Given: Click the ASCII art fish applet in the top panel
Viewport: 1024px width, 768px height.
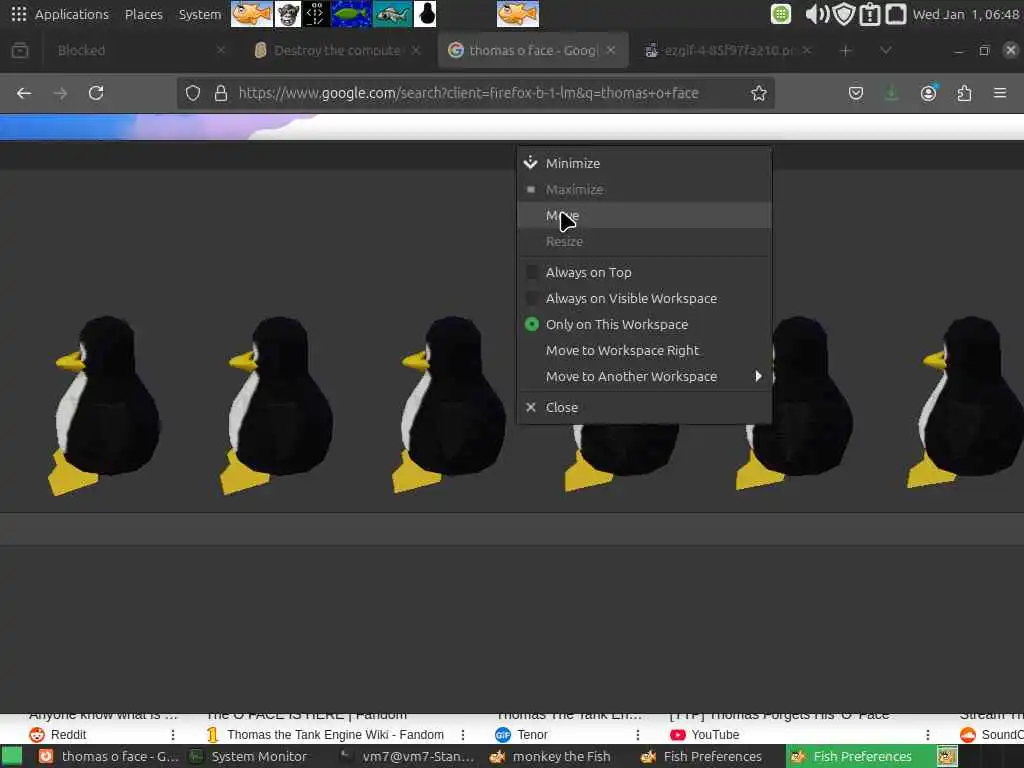Looking at the screenshot, I should coord(316,14).
